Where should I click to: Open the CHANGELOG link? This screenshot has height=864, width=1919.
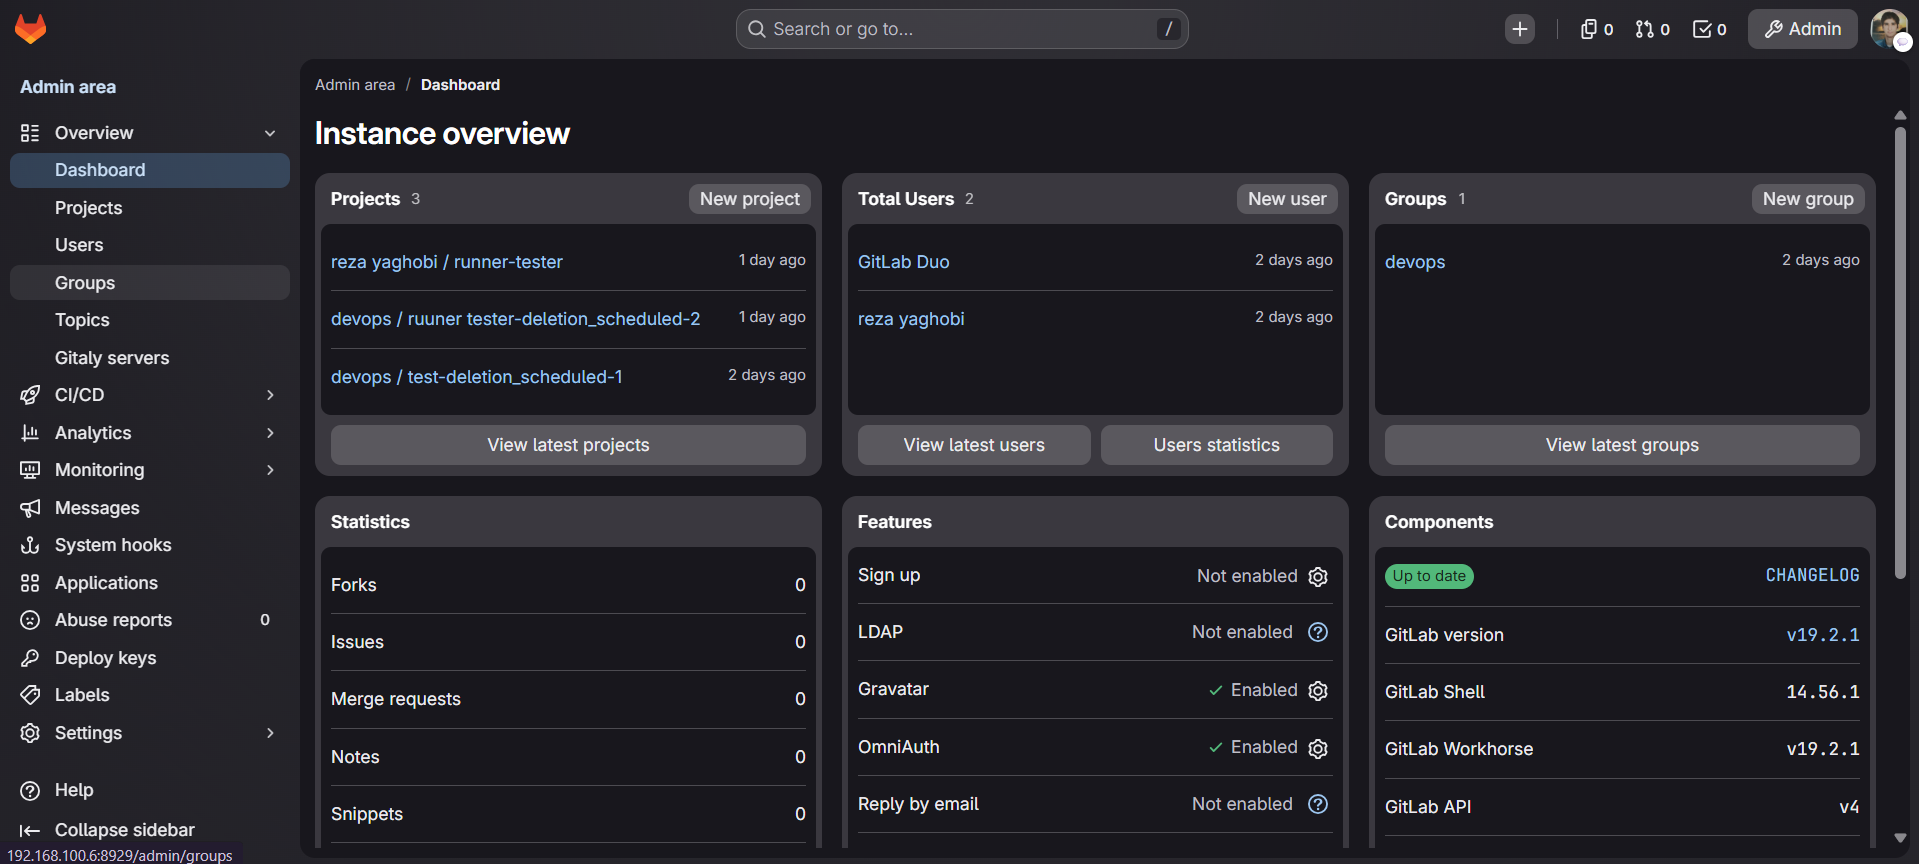[x=1812, y=575]
